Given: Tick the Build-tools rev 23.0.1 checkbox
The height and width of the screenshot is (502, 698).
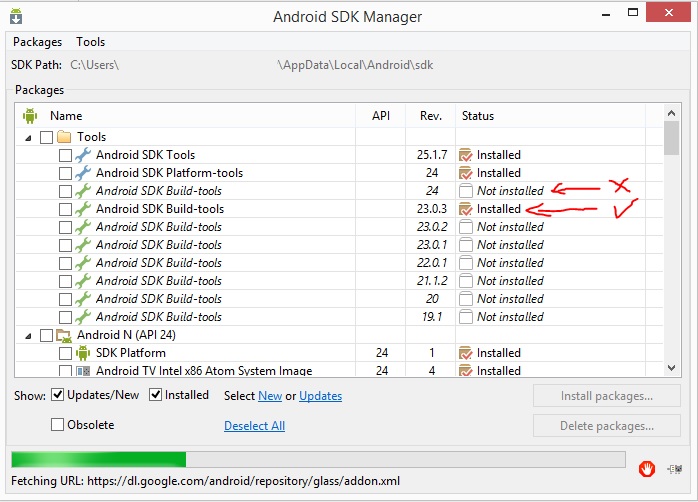Looking at the screenshot, I should 65,245.
